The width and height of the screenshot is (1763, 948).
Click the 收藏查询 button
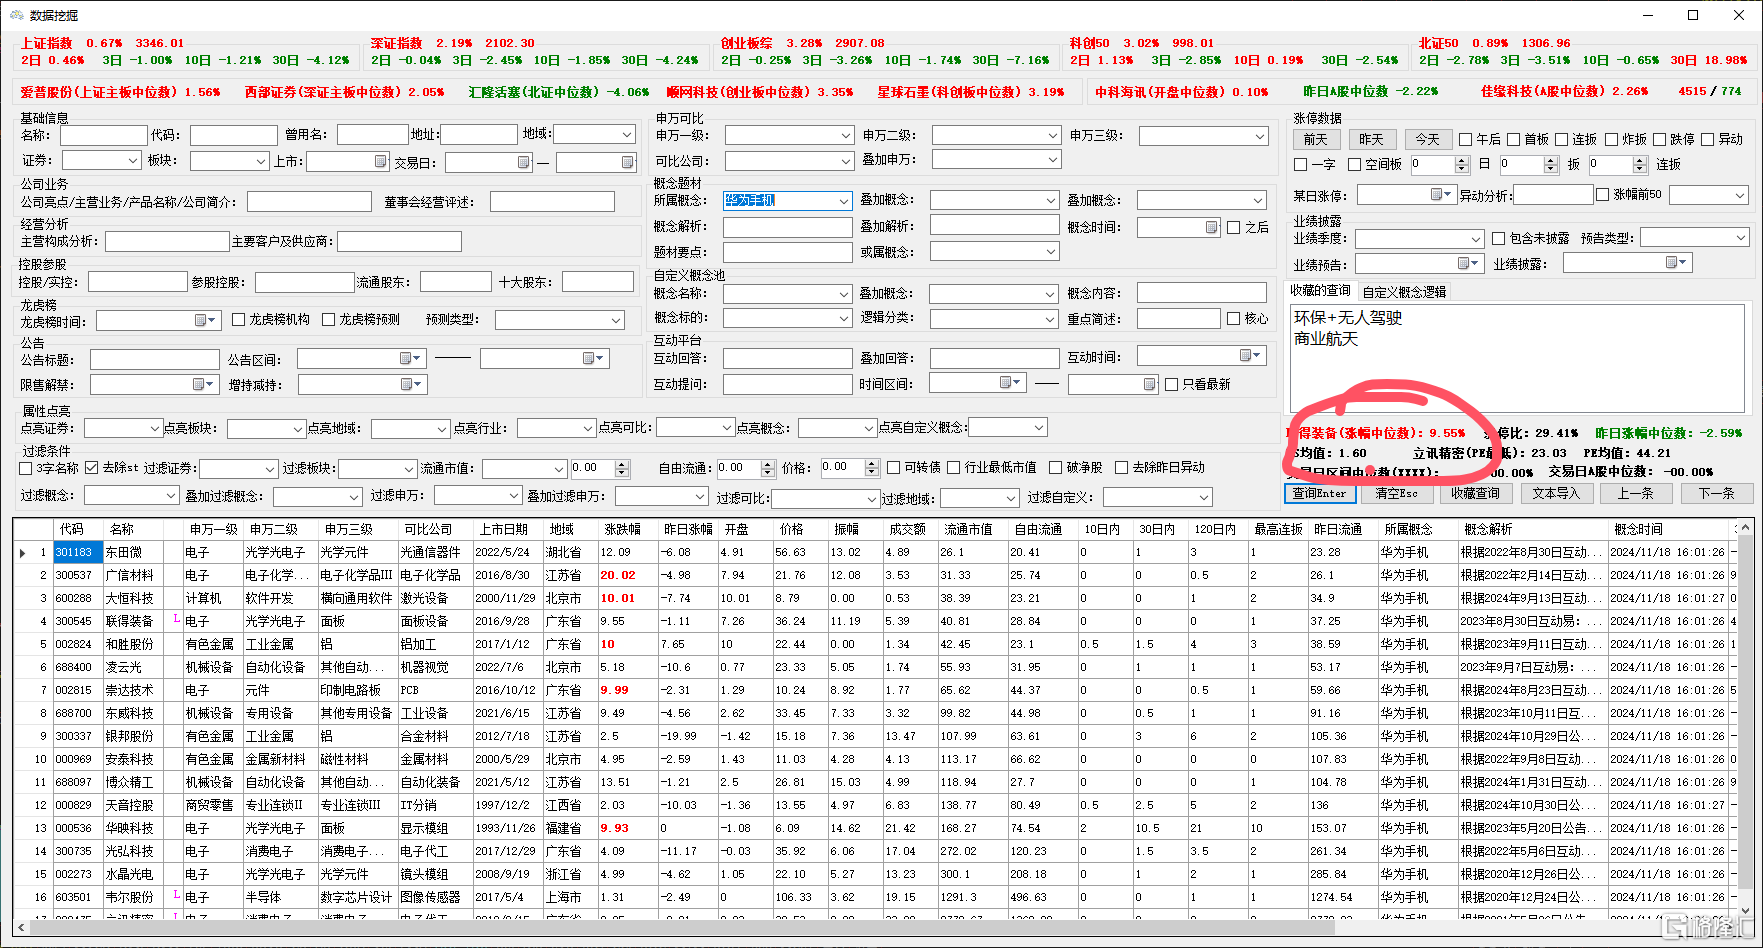(x=1475, y=493)
